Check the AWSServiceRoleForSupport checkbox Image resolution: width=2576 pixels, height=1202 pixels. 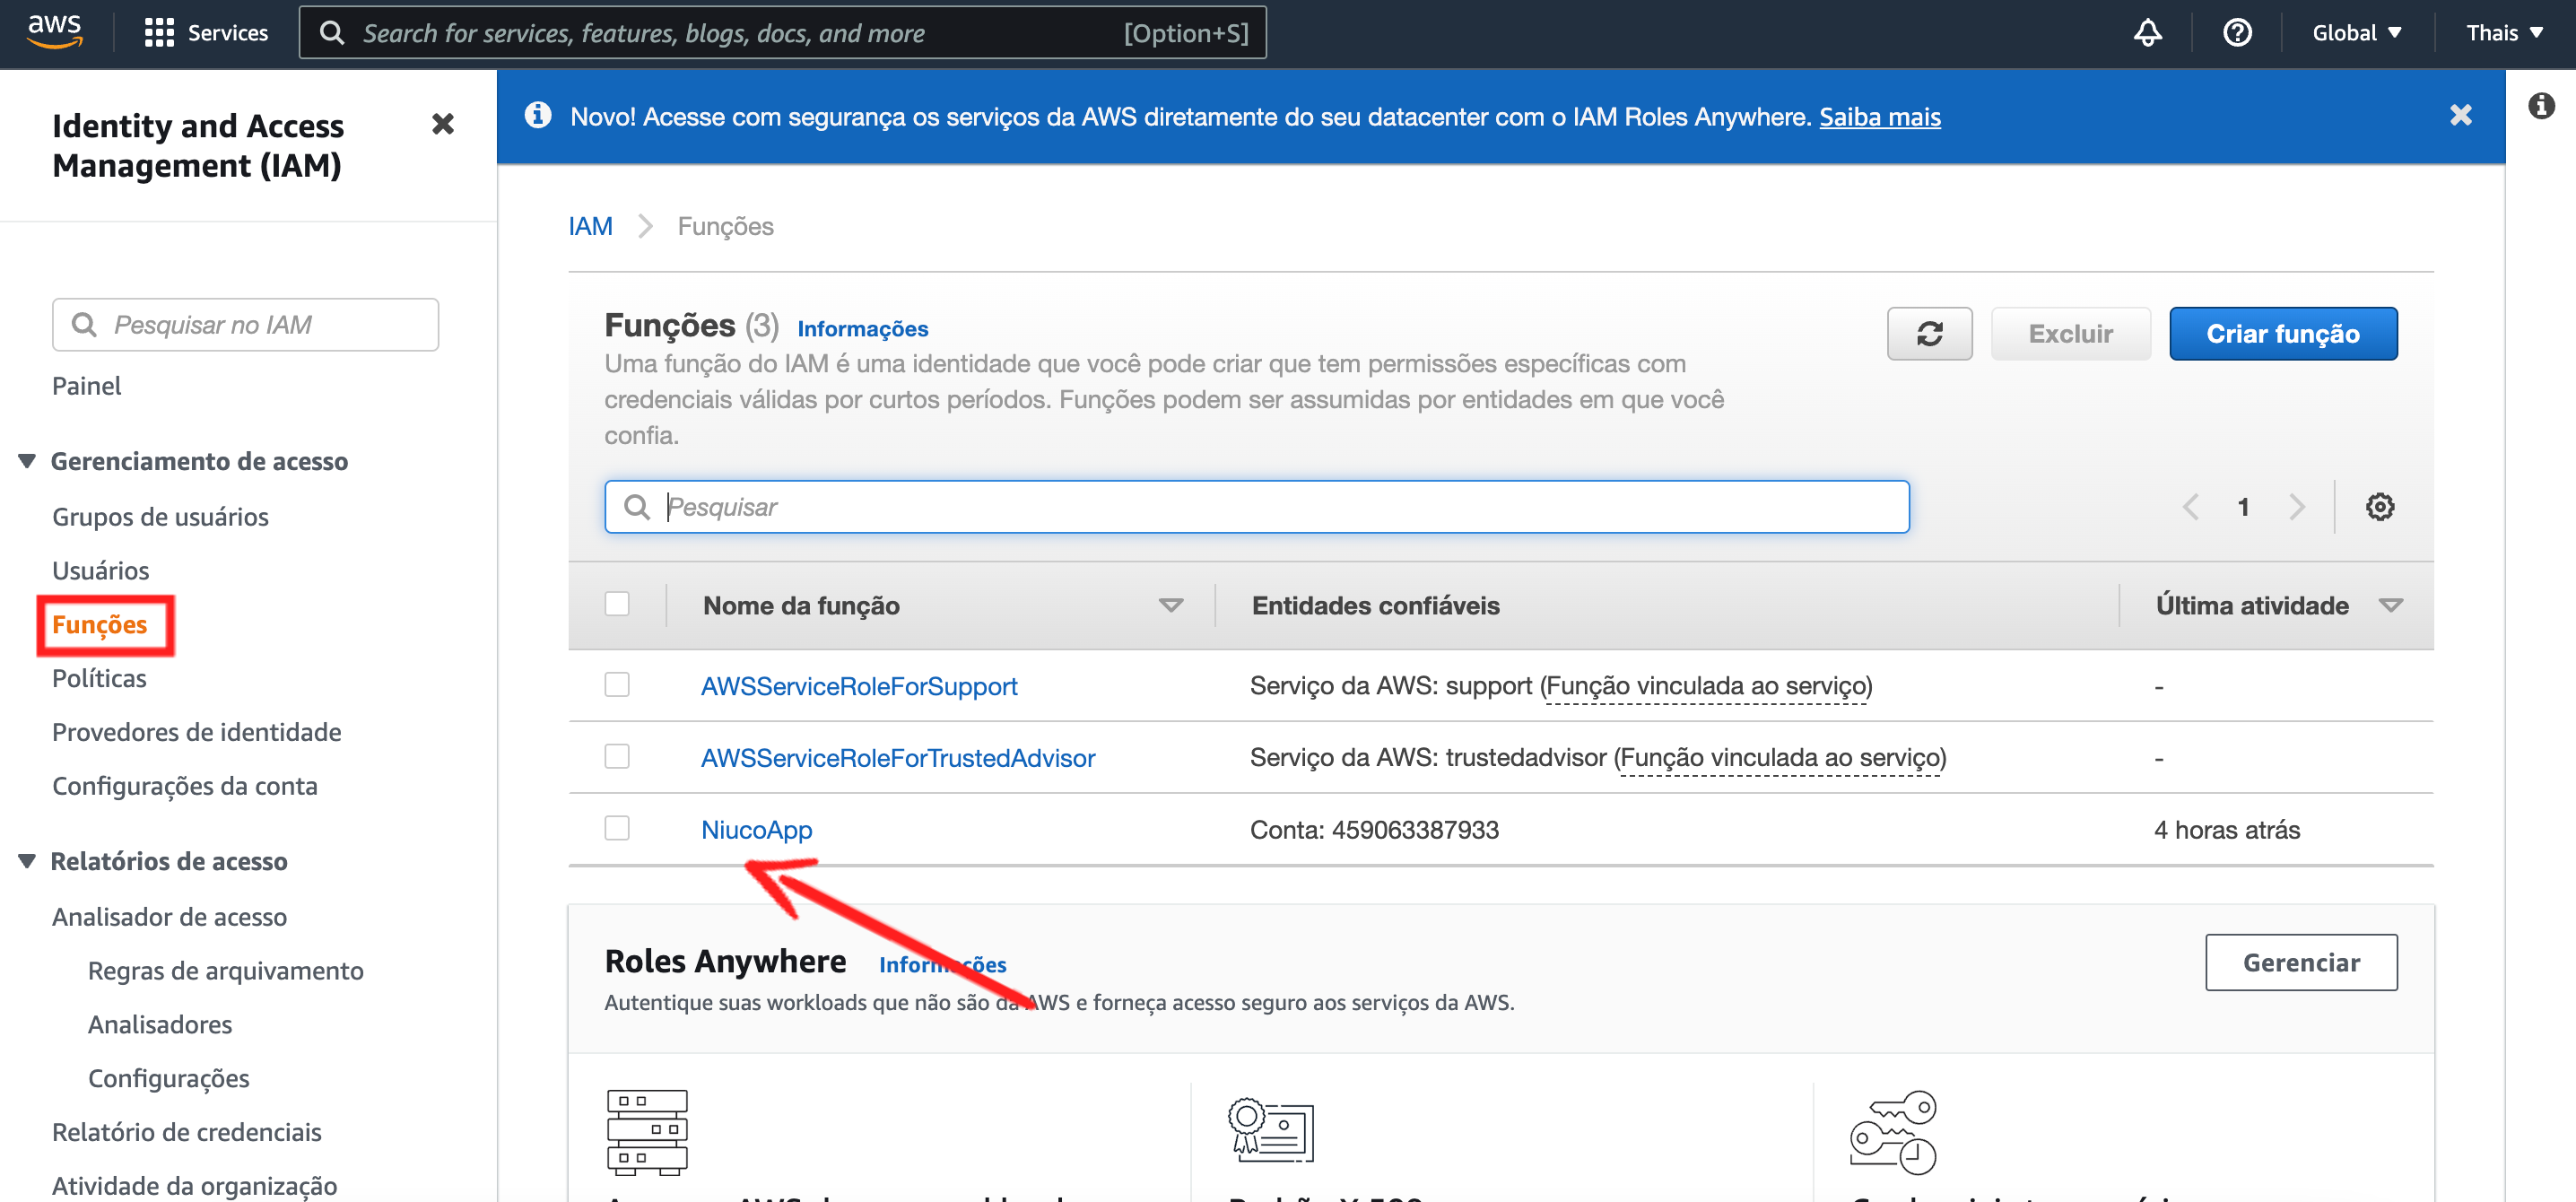617,685
